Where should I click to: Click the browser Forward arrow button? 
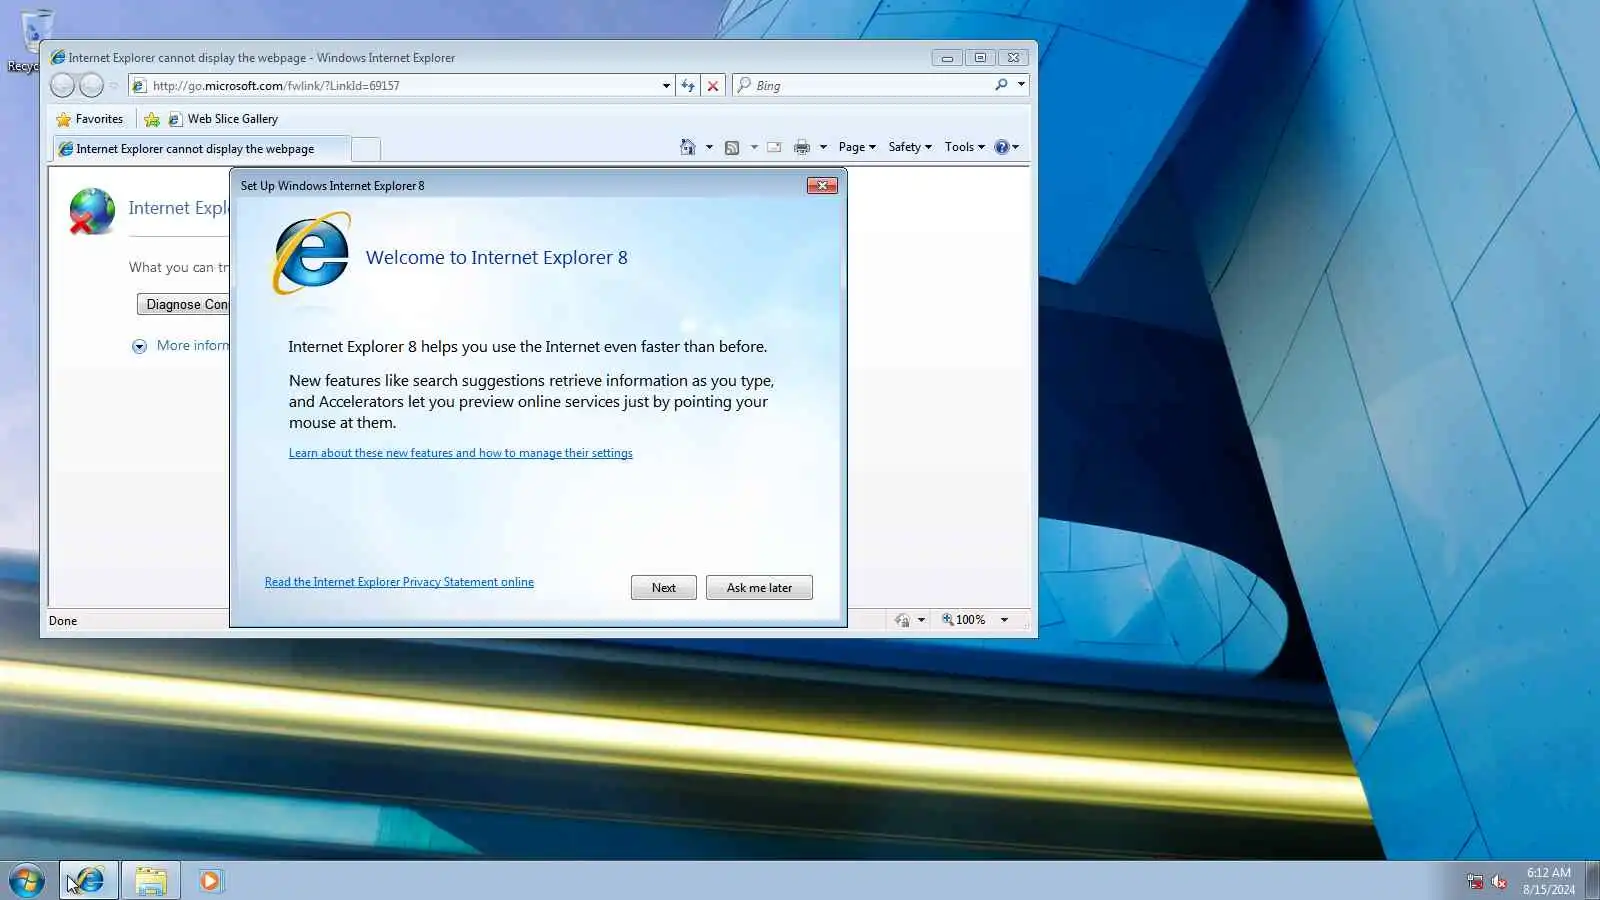tap(91, 86)
